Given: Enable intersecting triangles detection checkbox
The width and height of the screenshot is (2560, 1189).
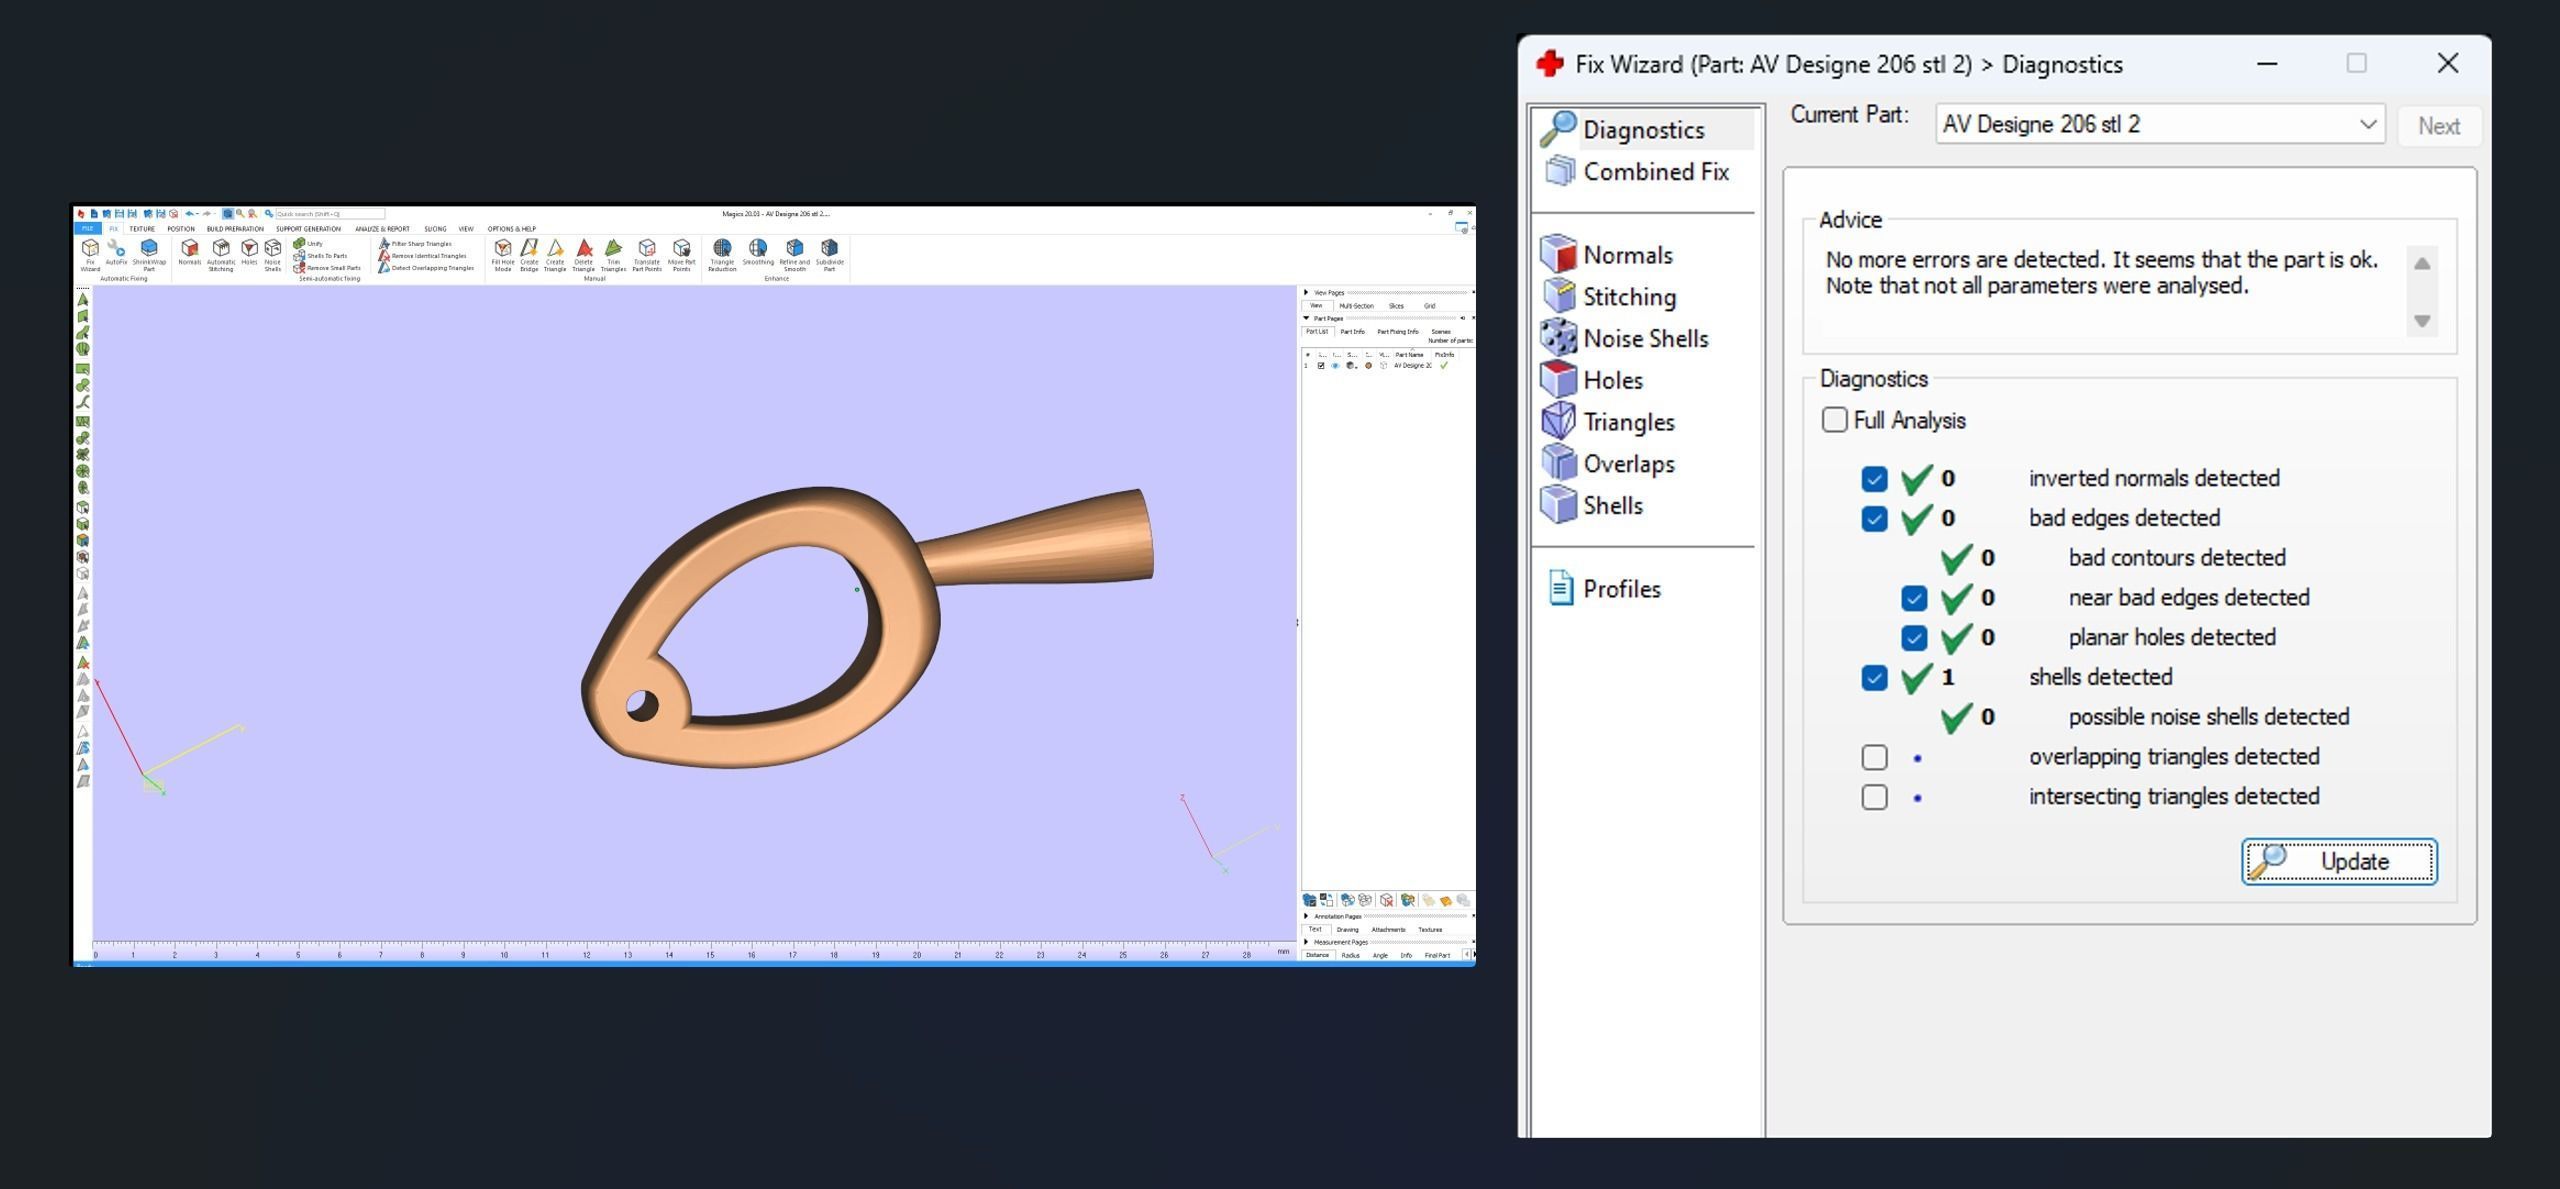Looking at the screenshot, I should pyautogui.click(x=1874, y=797).
